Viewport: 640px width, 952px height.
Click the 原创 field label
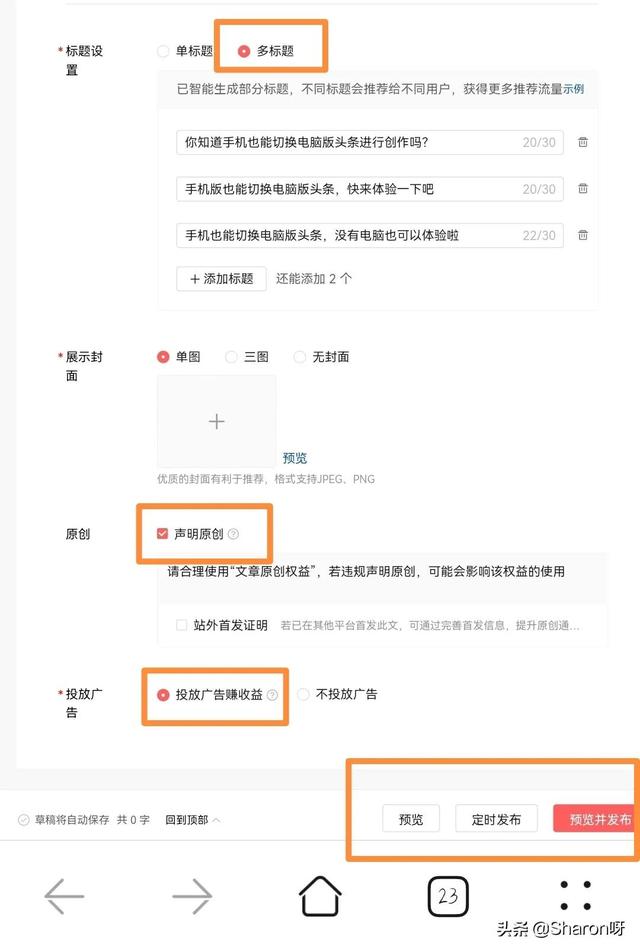78,534
